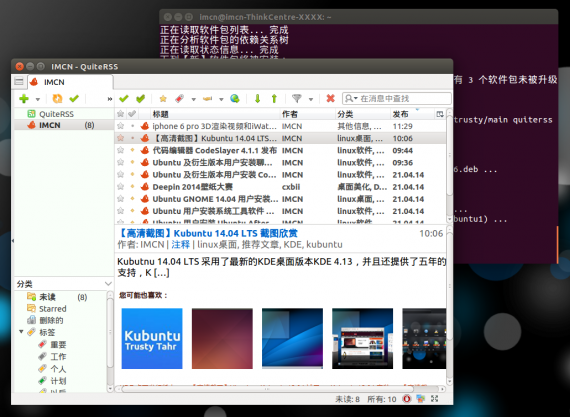The image size is (570, 417).
Task: Click the gold star icon in news toolbar
Action: (x=163, y=99)
